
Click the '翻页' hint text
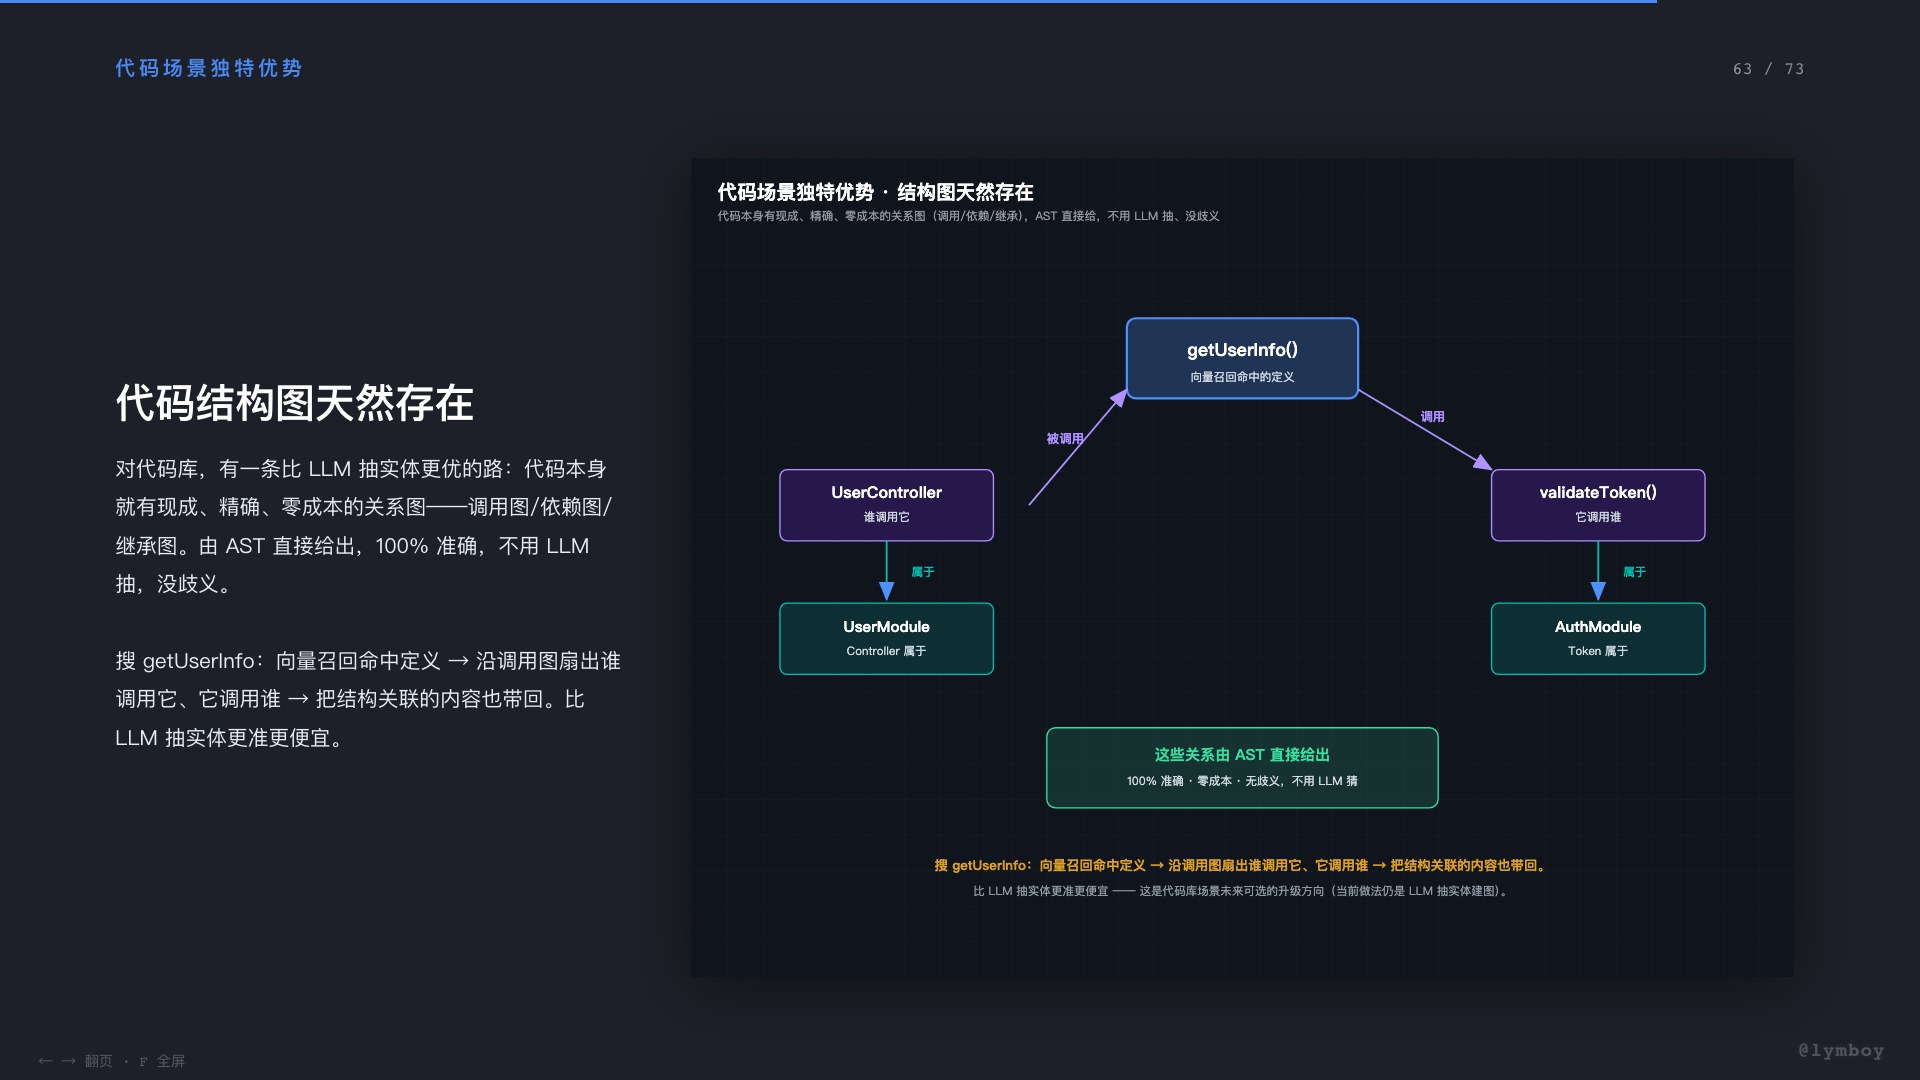98,1061
